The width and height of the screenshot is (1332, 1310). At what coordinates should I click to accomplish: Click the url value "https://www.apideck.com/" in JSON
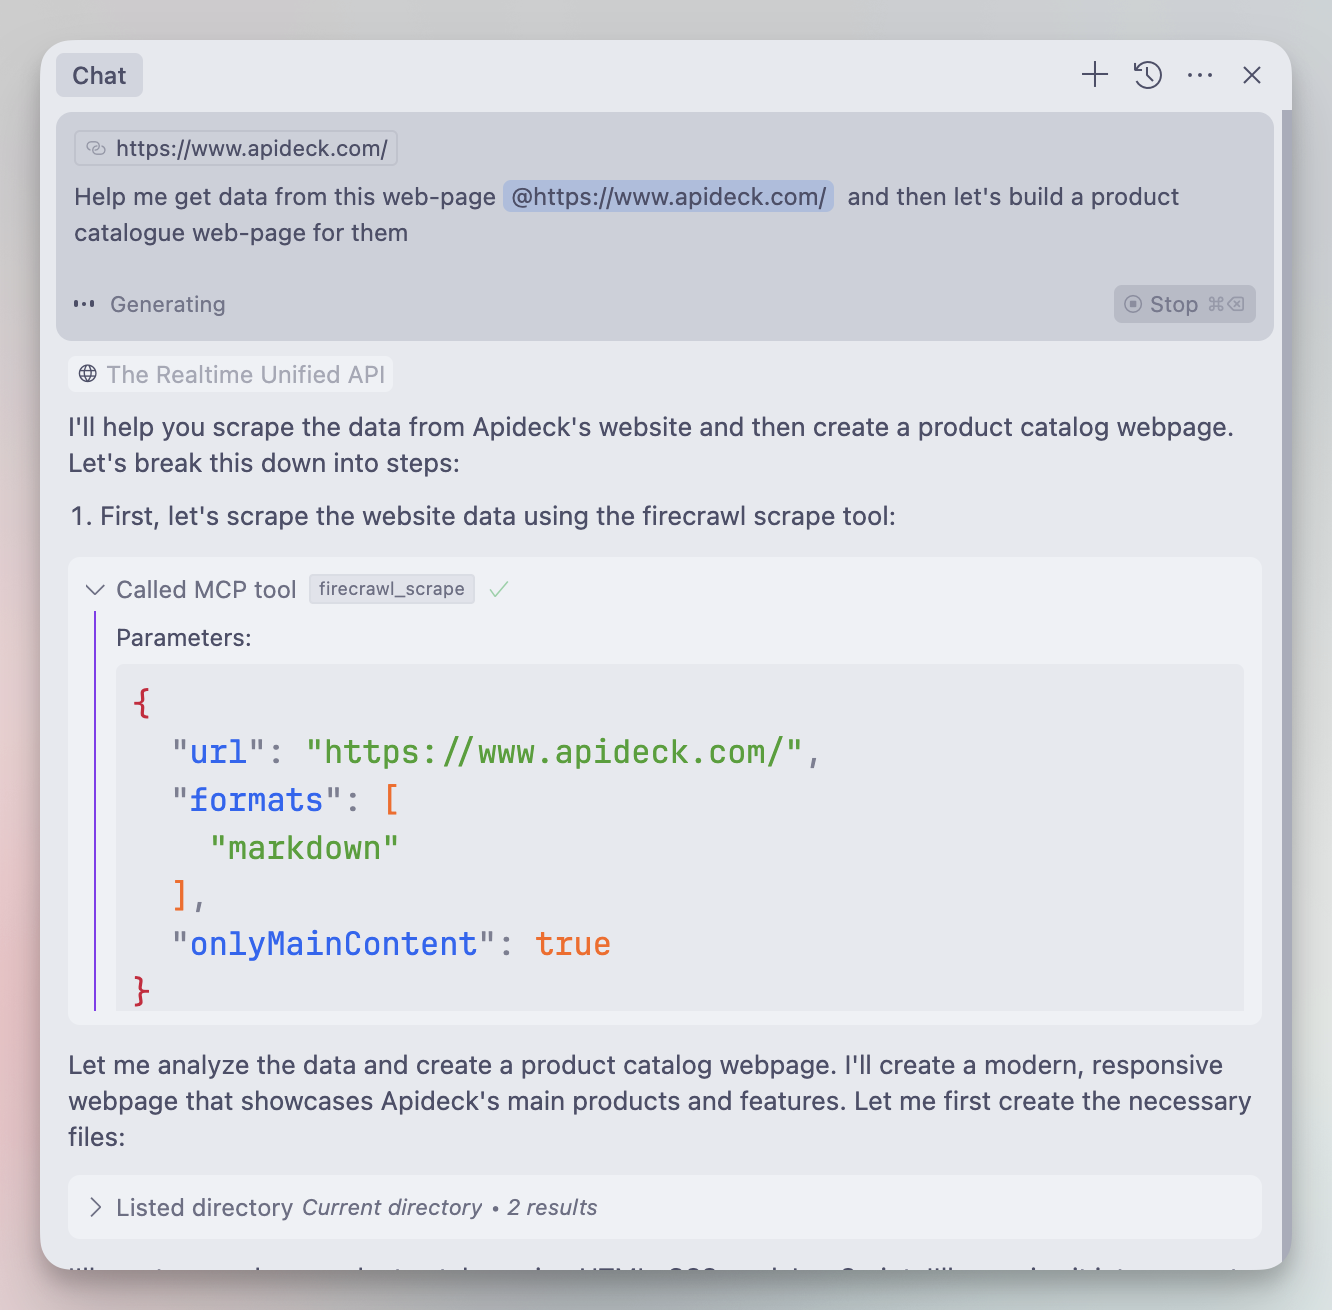point(554,752)
